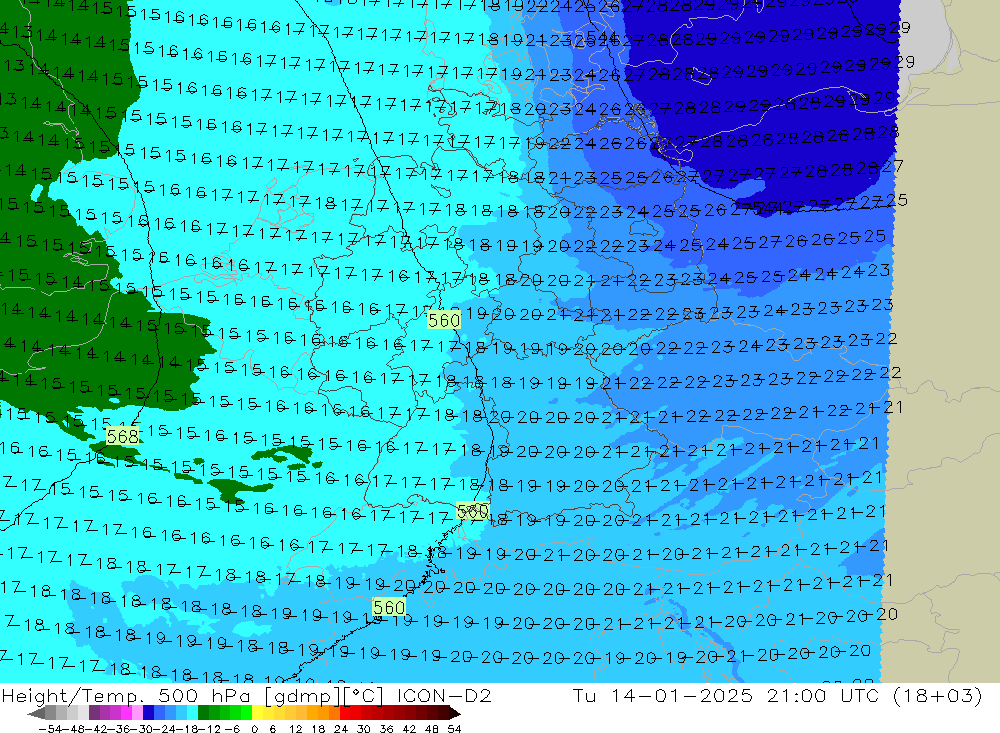The image size is (1000, 733).
Task: Click the legend scale value 0
Action: 254,729
